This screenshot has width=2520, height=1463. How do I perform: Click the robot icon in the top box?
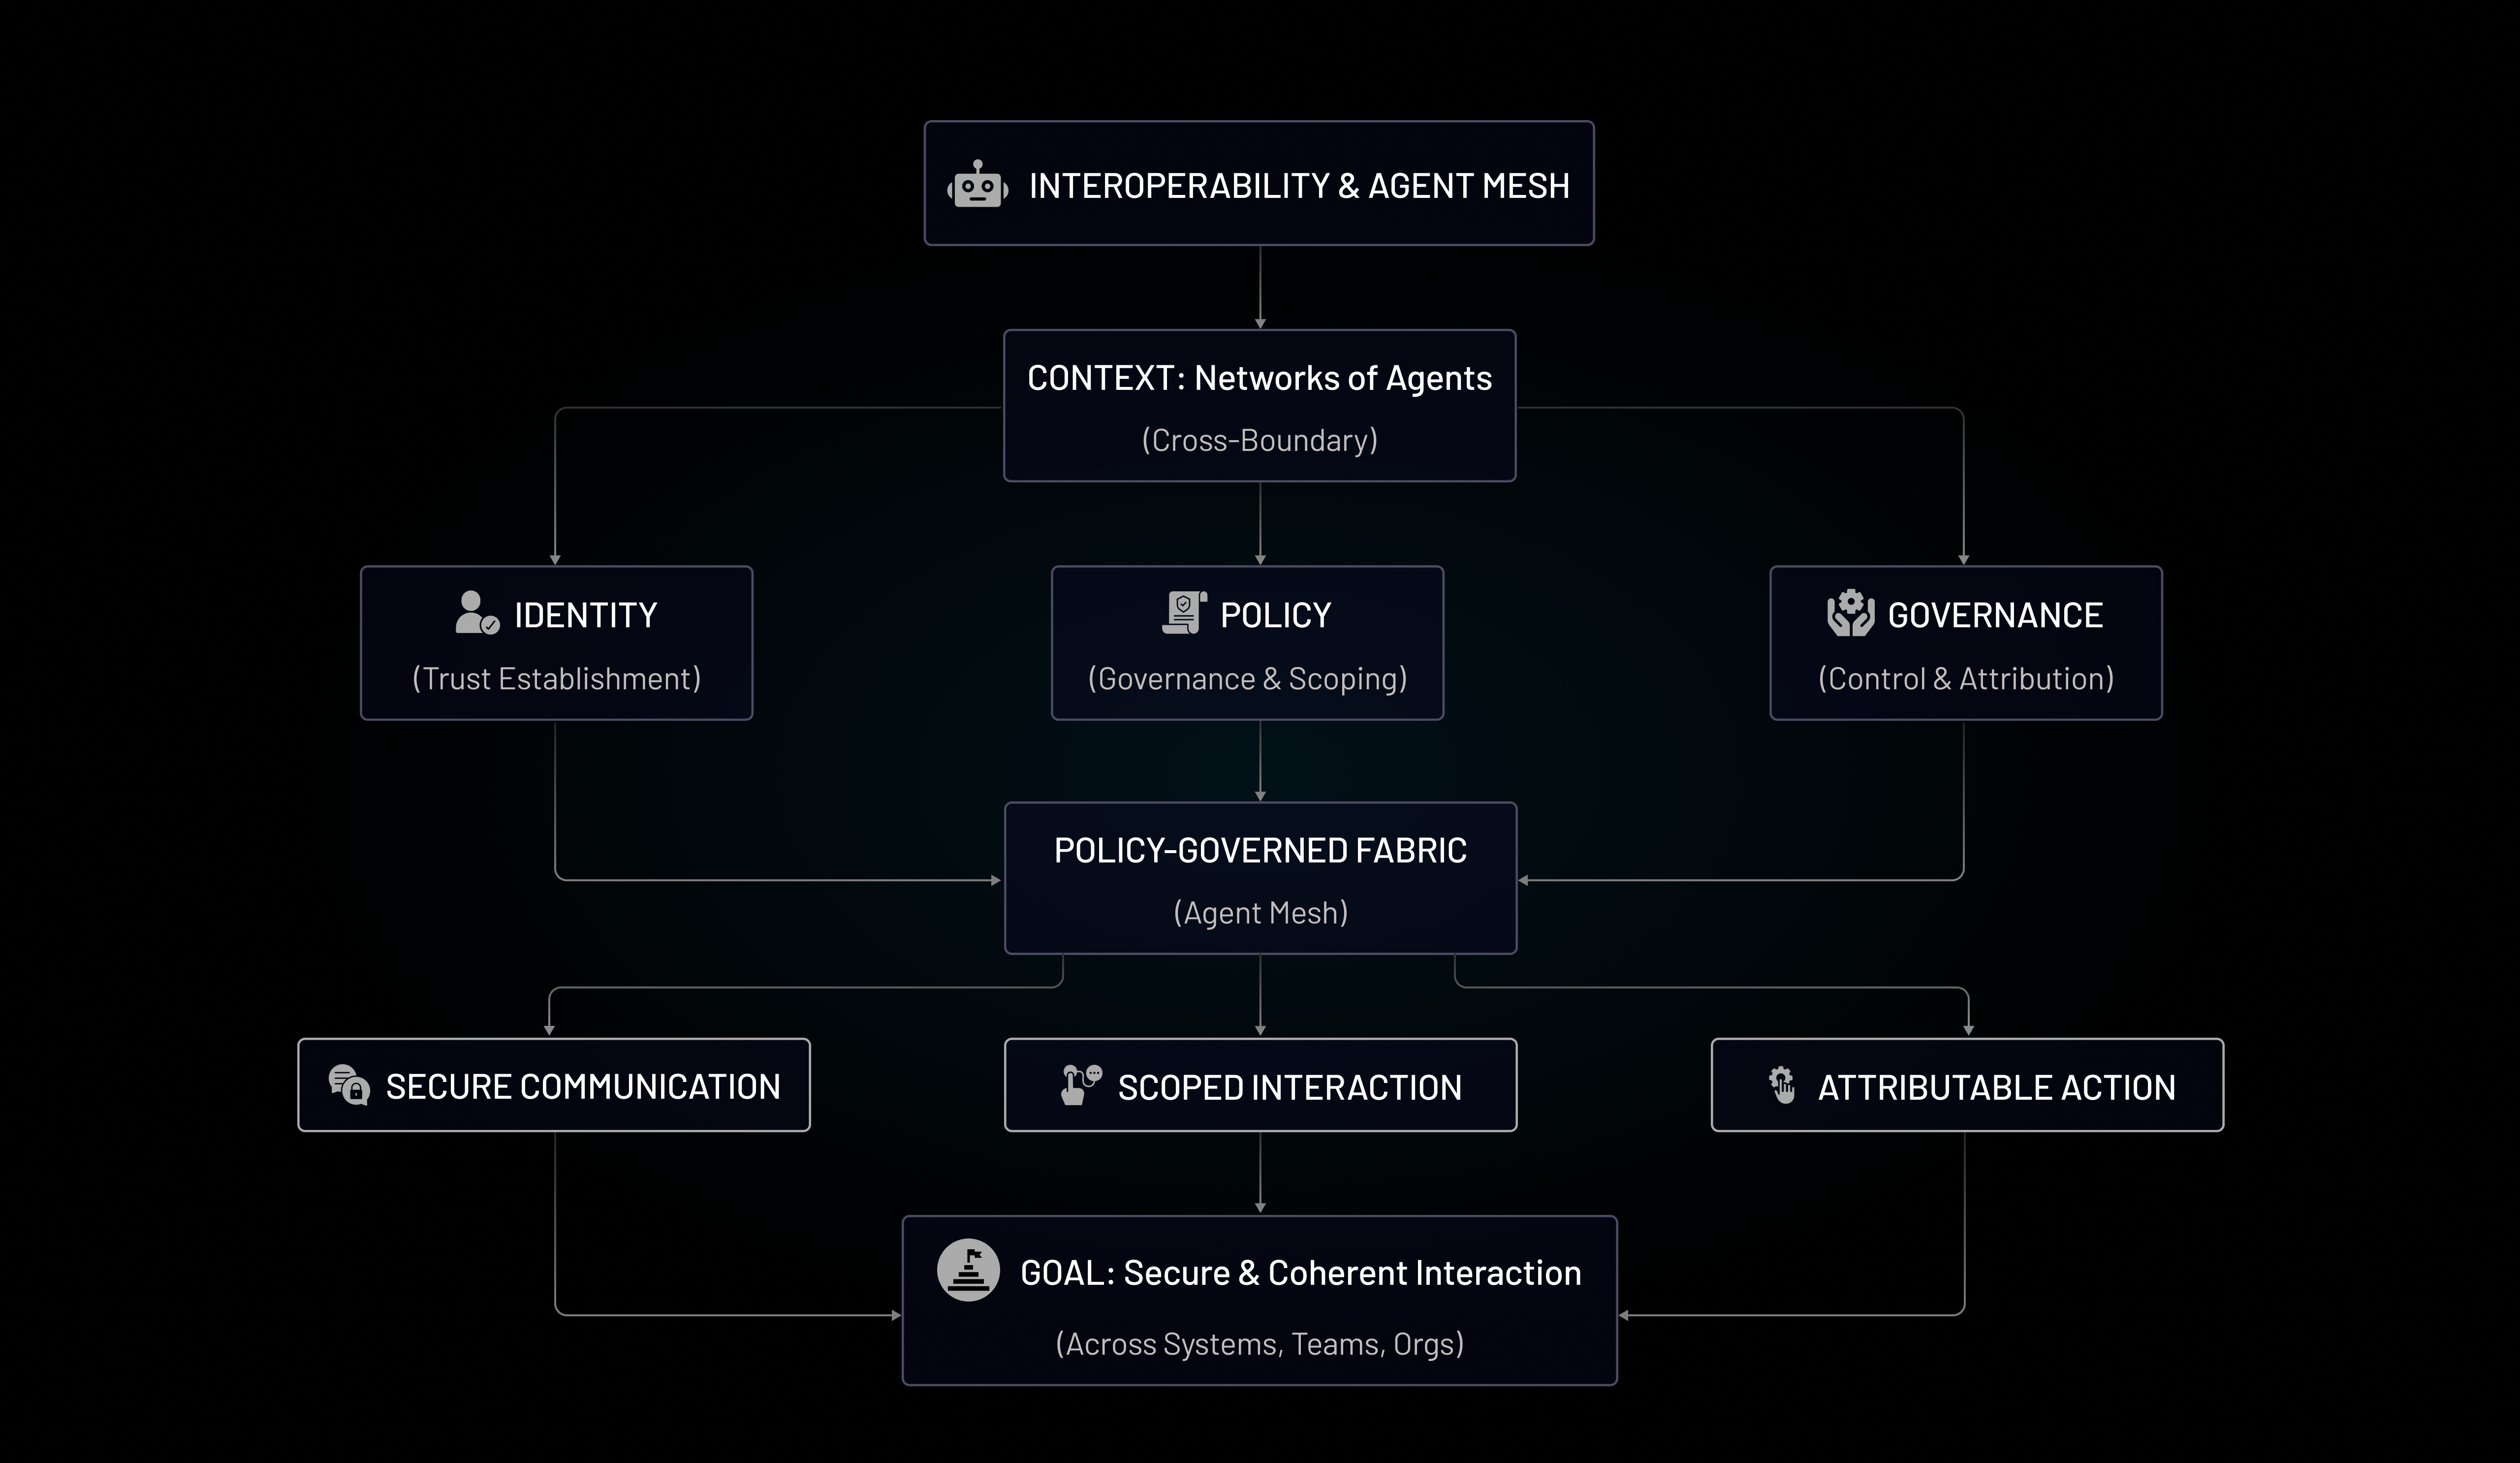click(x=977, y=185)
